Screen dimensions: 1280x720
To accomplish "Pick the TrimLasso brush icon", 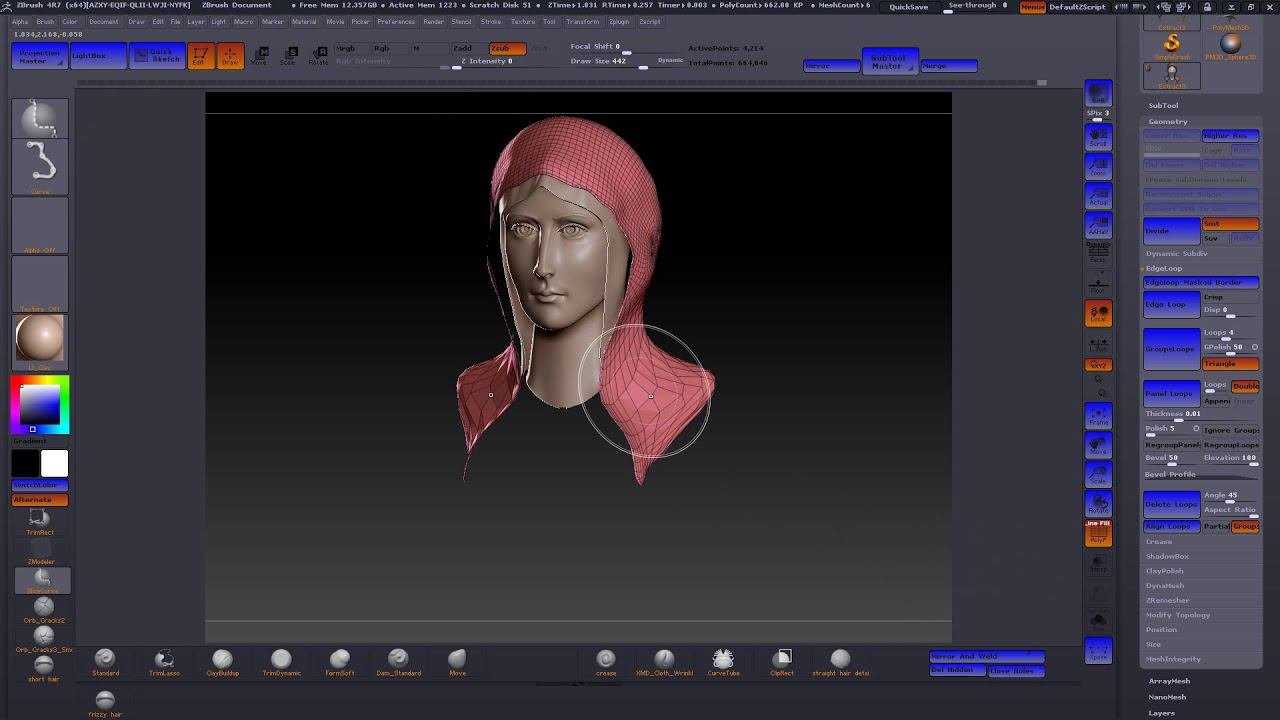I will point(164,659).
